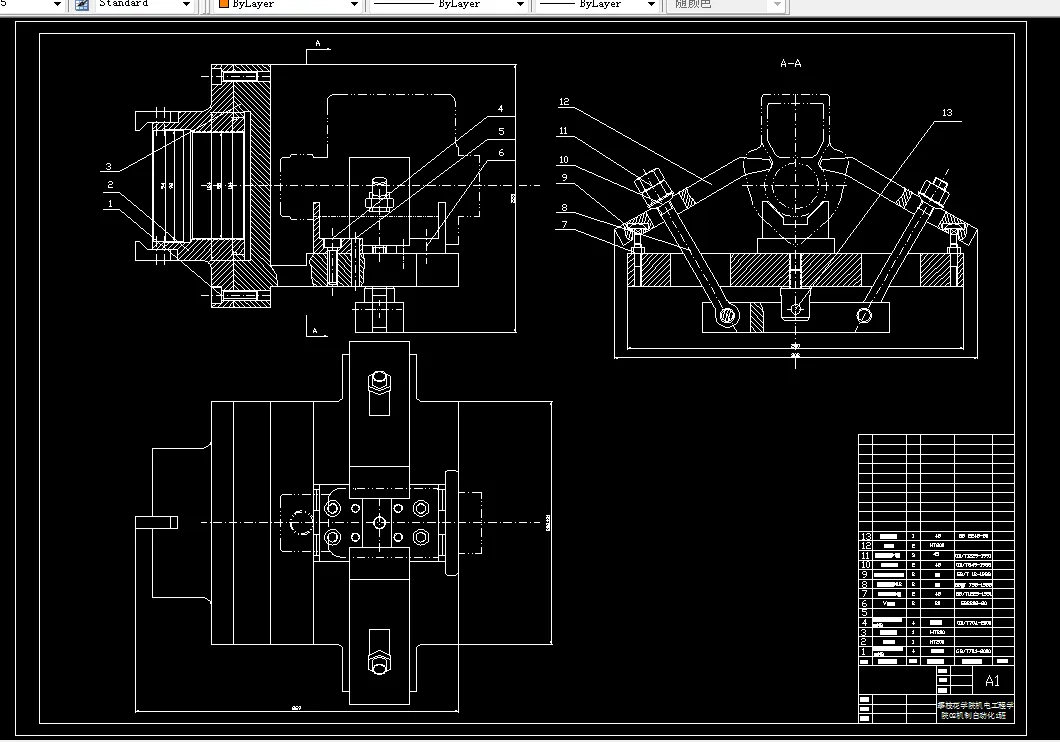Click balloon label 1 beside the front view
1060x742 pixels.
111,203
